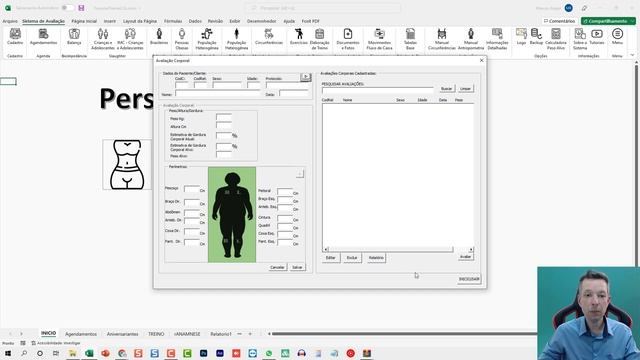
Task: Click the Editar button
Action: point(331,258)
